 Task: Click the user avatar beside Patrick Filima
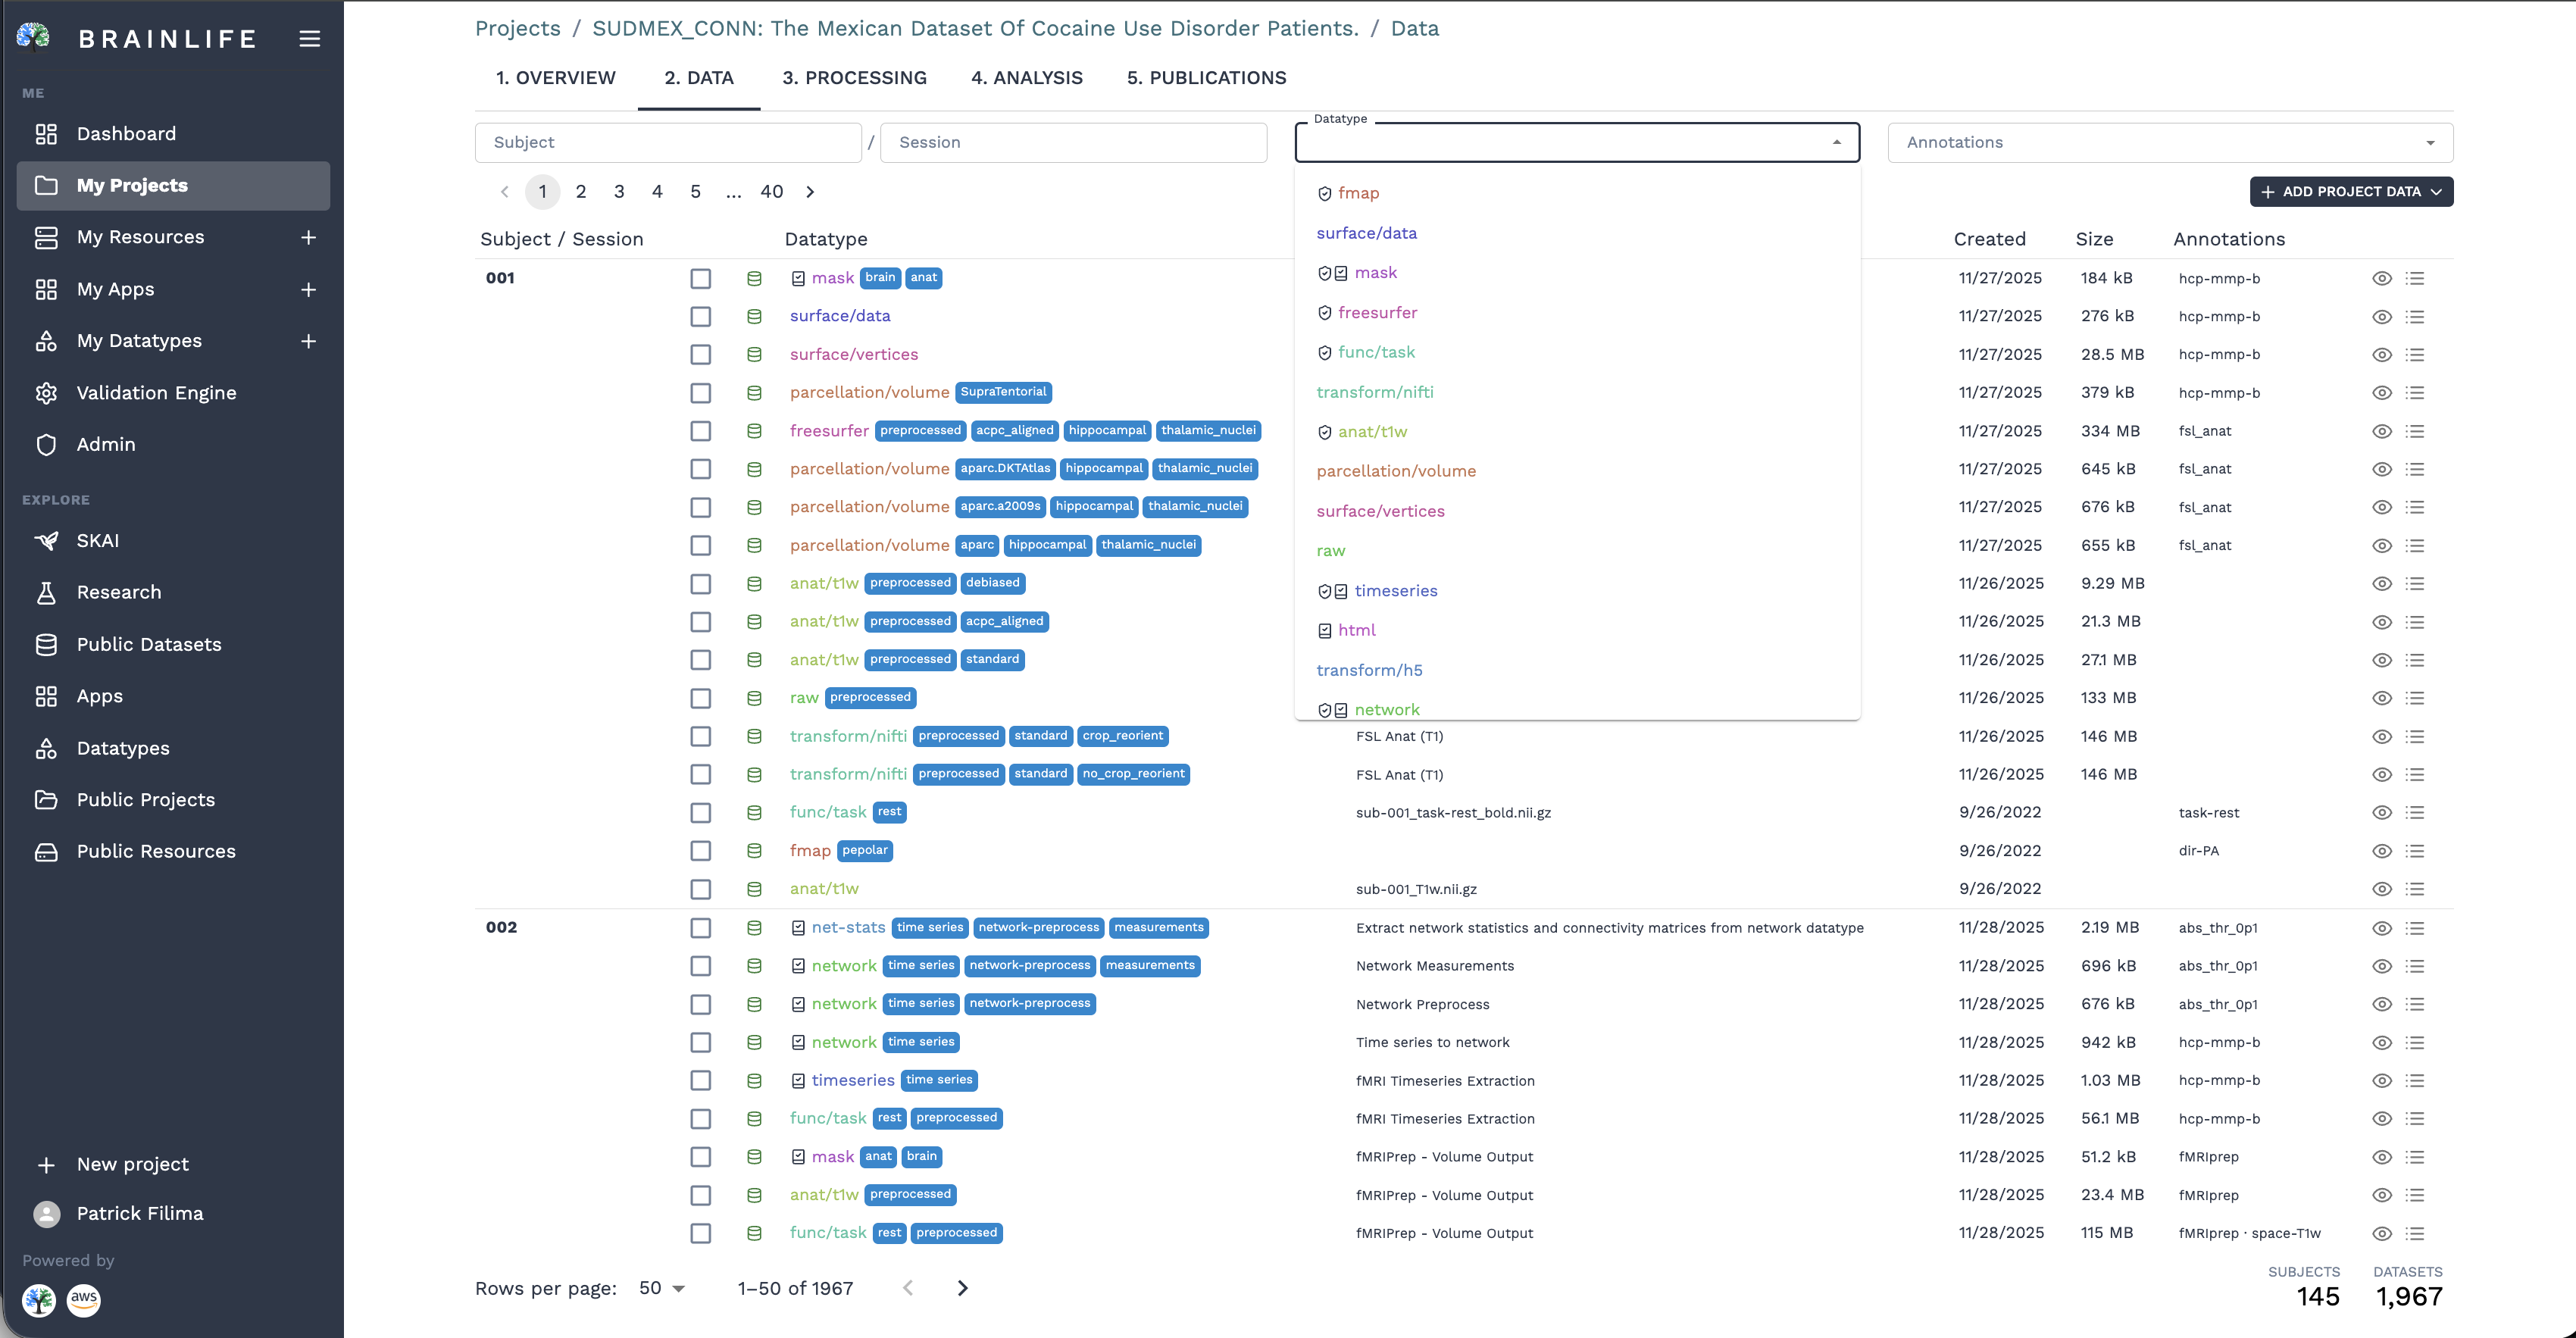46,1214
